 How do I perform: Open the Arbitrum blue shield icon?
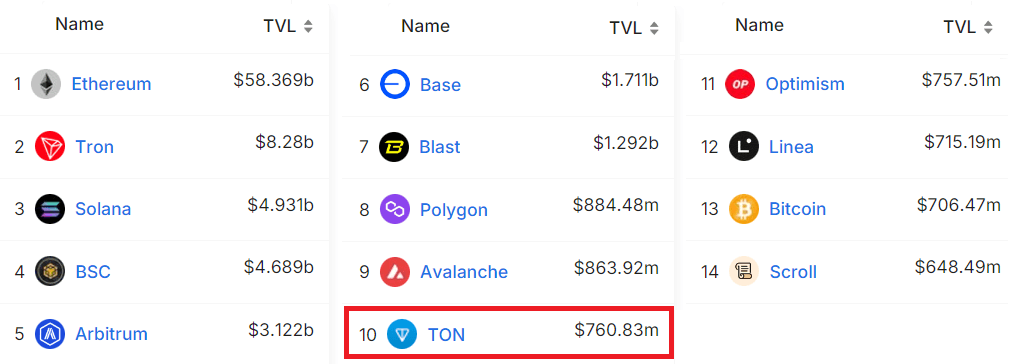(x=50, y=334)
